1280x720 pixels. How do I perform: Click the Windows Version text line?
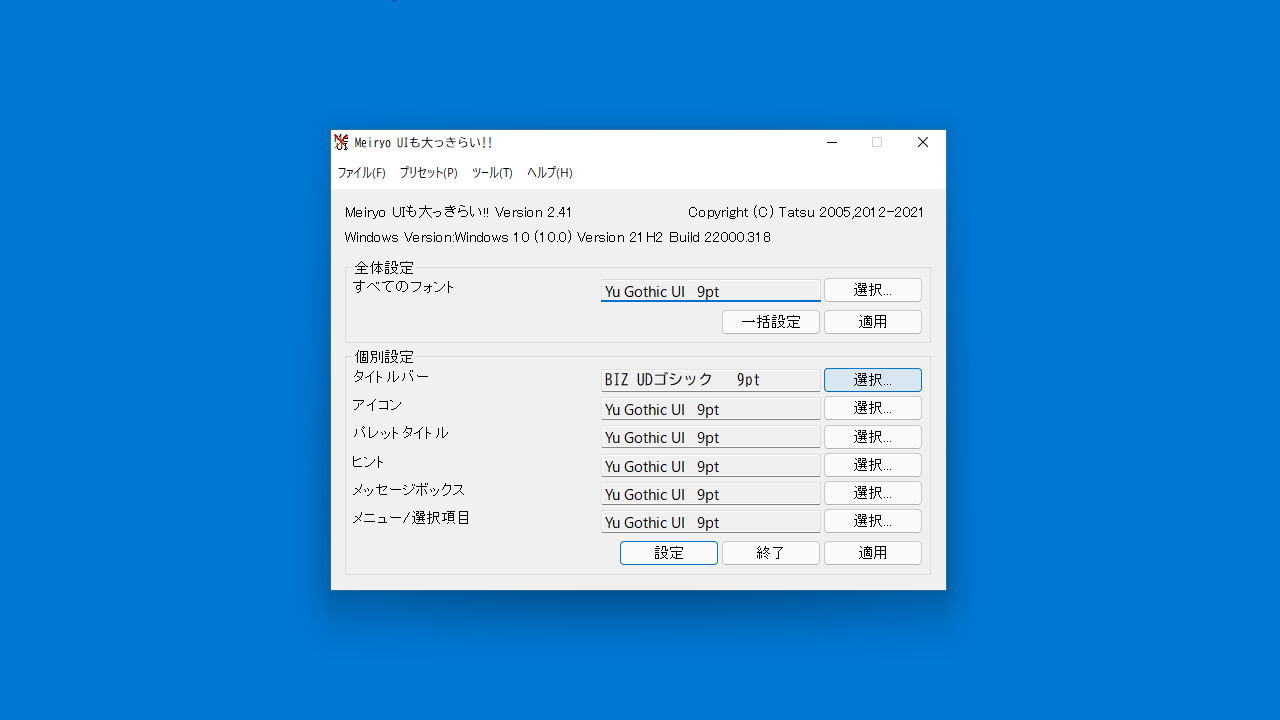coord(557,237)
